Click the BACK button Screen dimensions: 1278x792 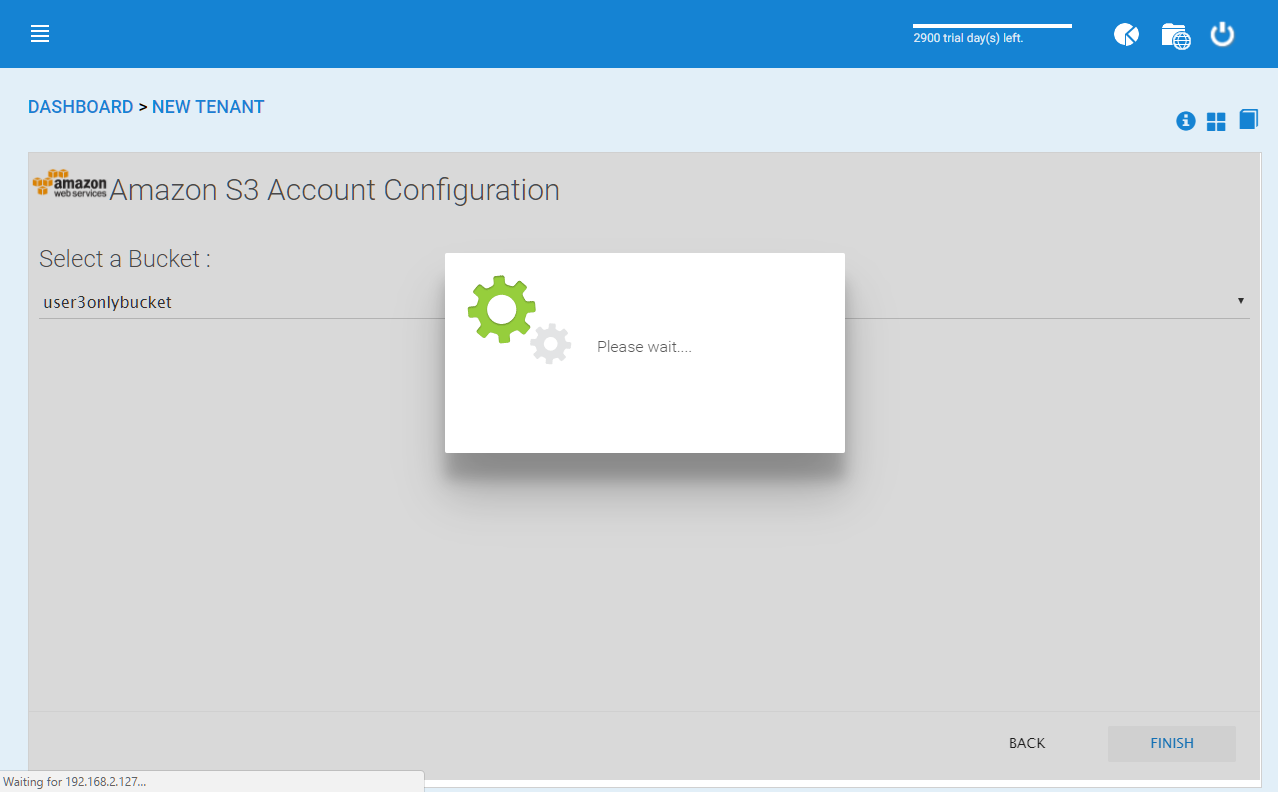coord(1027,743)
